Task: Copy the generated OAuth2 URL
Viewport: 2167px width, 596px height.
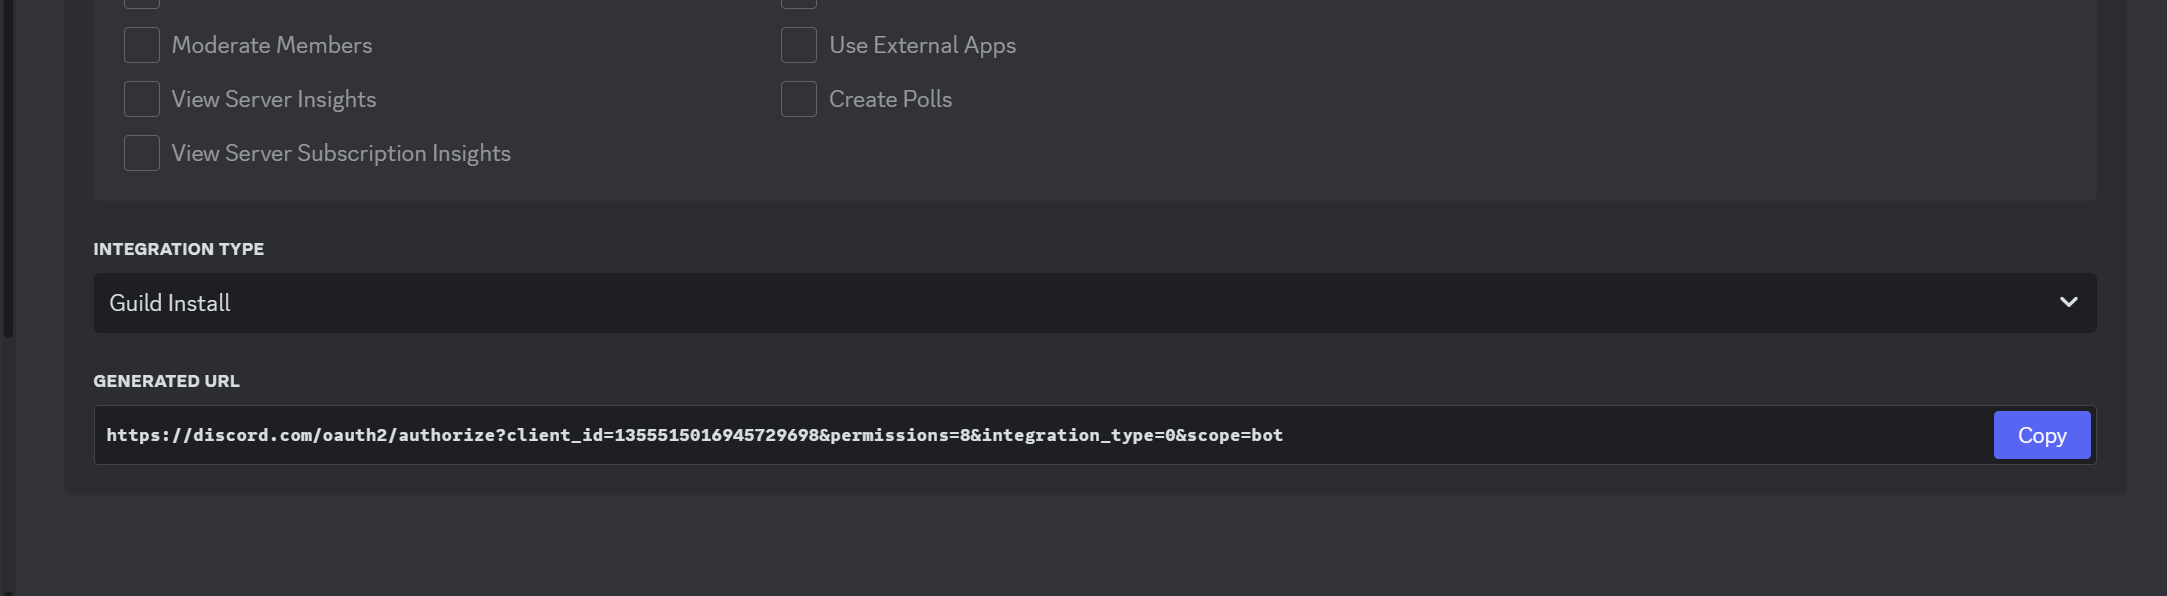Action: click(x=2042, y=435)
